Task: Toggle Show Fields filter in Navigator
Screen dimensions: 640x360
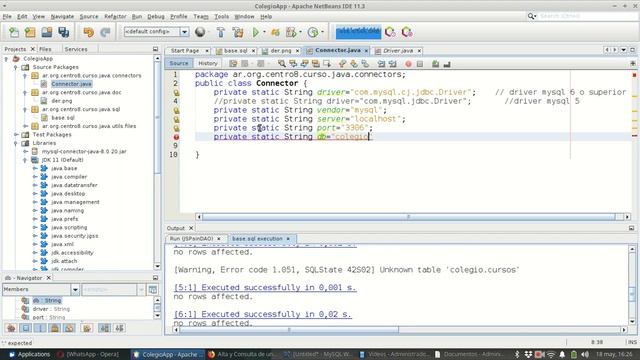Action: 26,328
